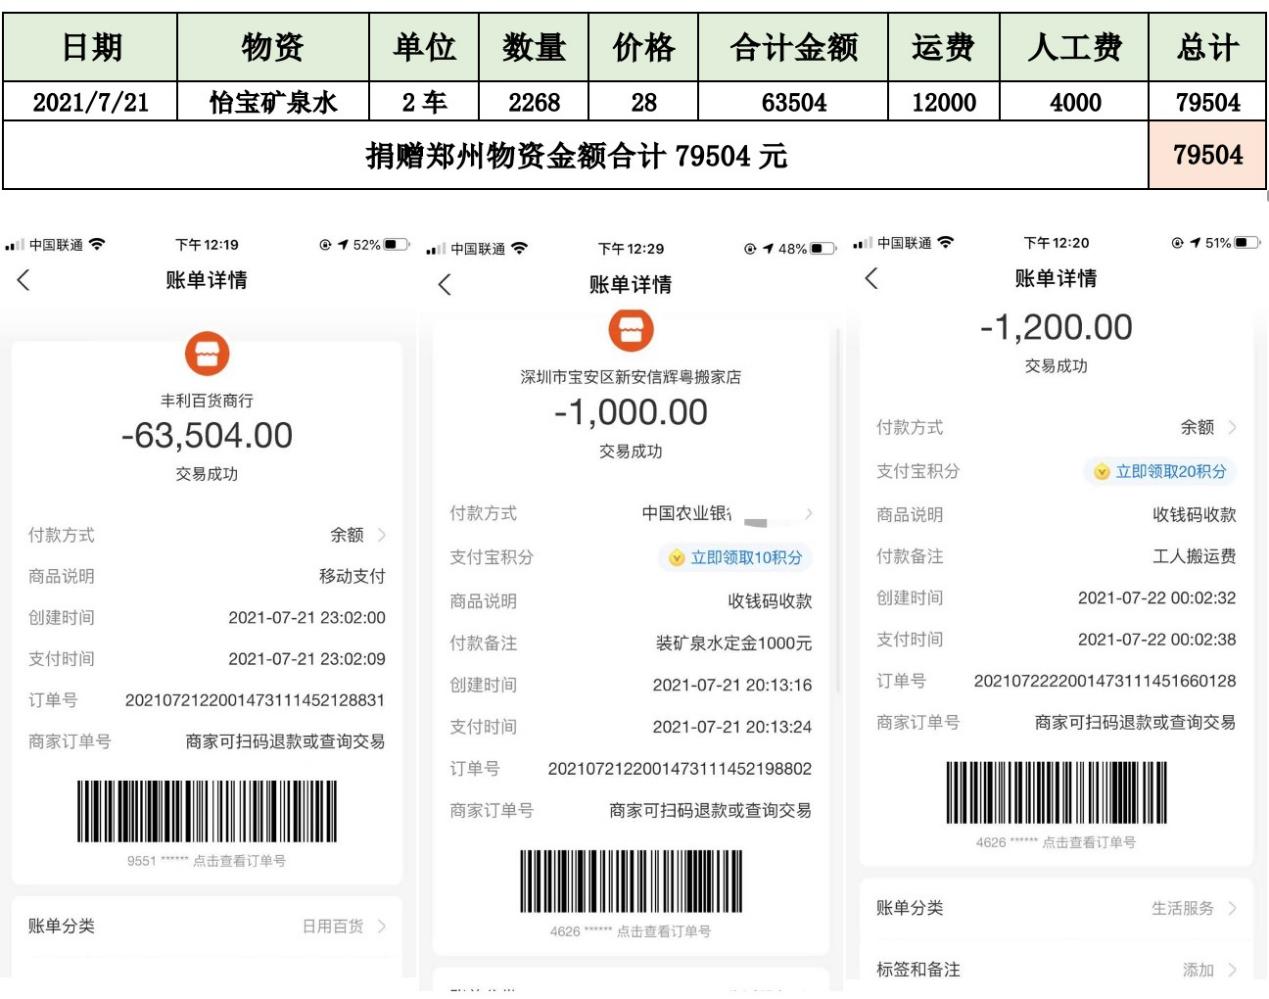
Task: Click table cell 2268
Action: [534, 102]
